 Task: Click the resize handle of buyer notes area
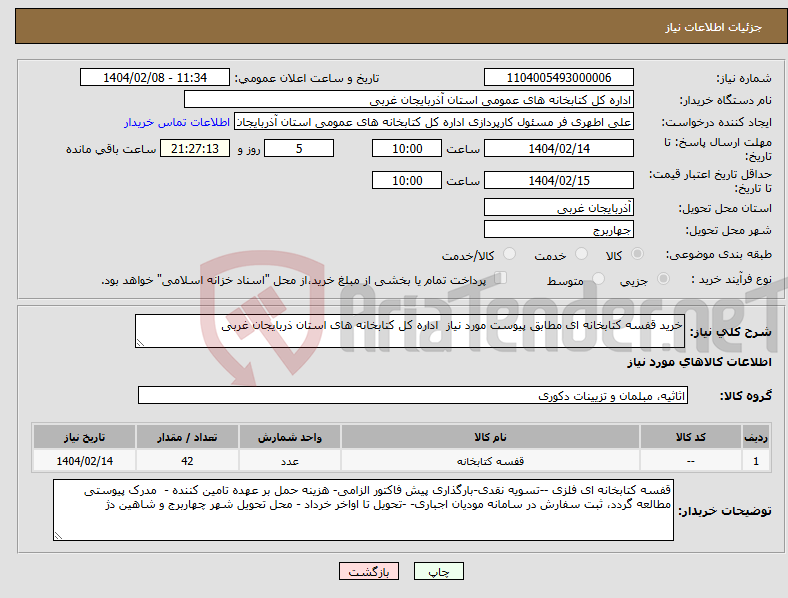point(58,536)
